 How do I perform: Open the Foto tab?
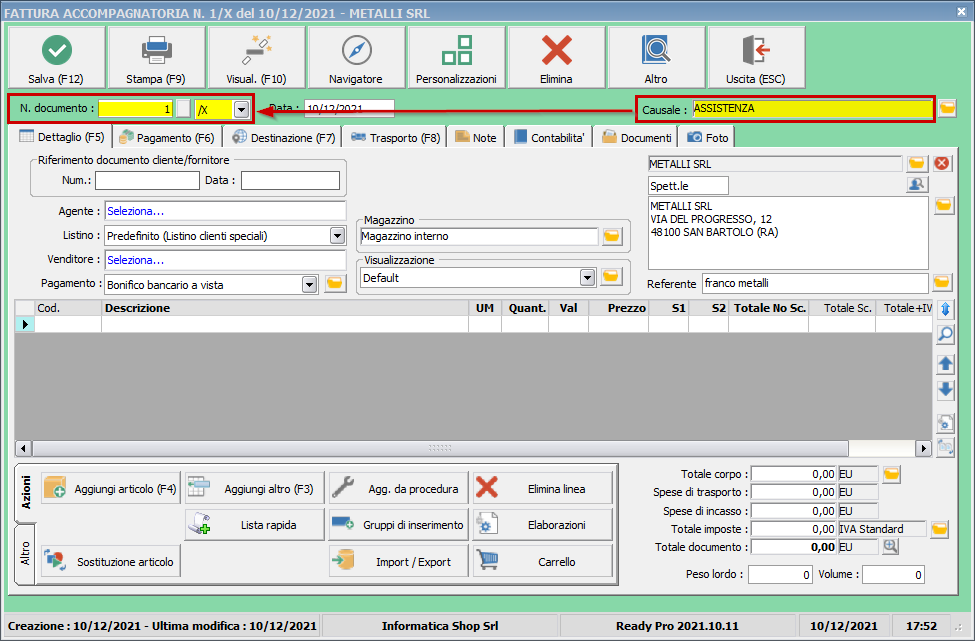(x=708, y=137)
